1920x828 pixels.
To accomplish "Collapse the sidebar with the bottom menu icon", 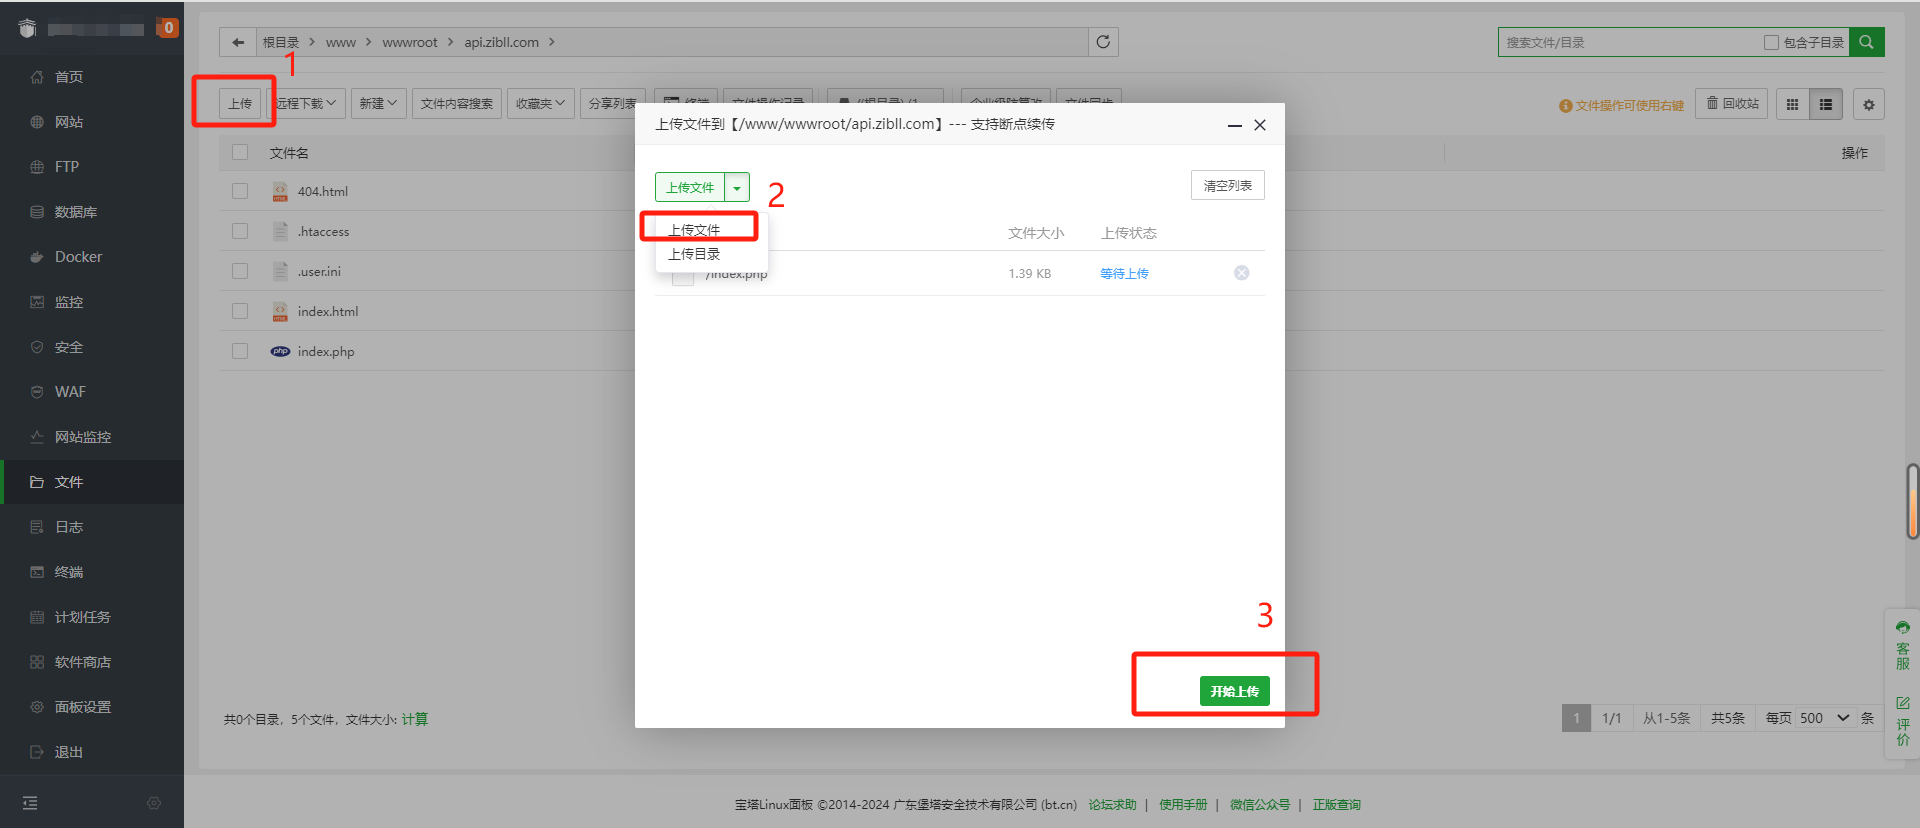I will pyautogui.click(x=30, y=803).
